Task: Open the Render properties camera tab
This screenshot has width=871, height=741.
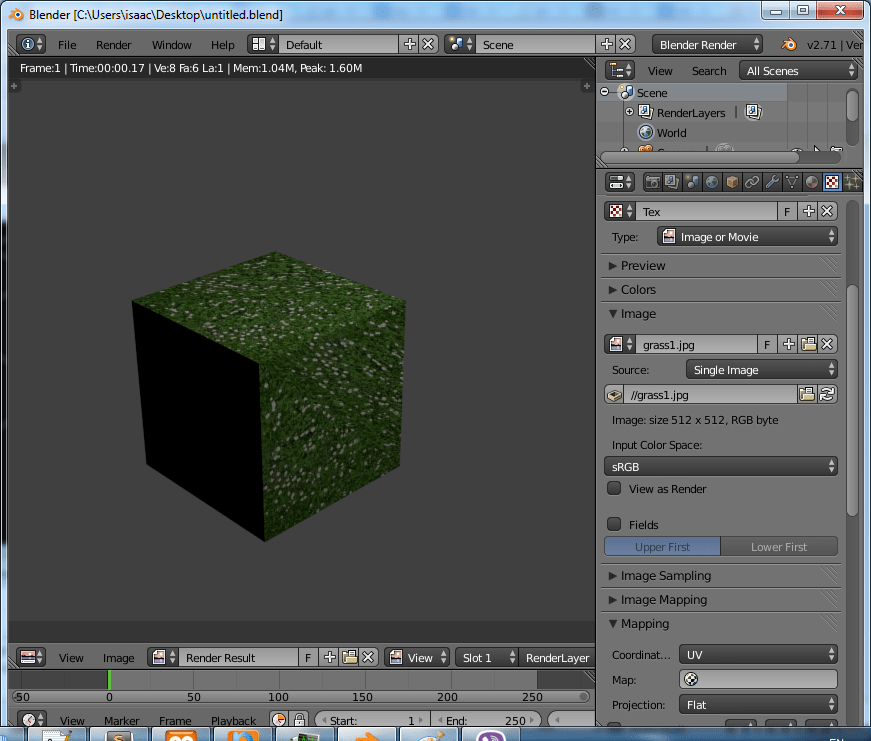Action: pyautogui.click(x=652, y=182)
